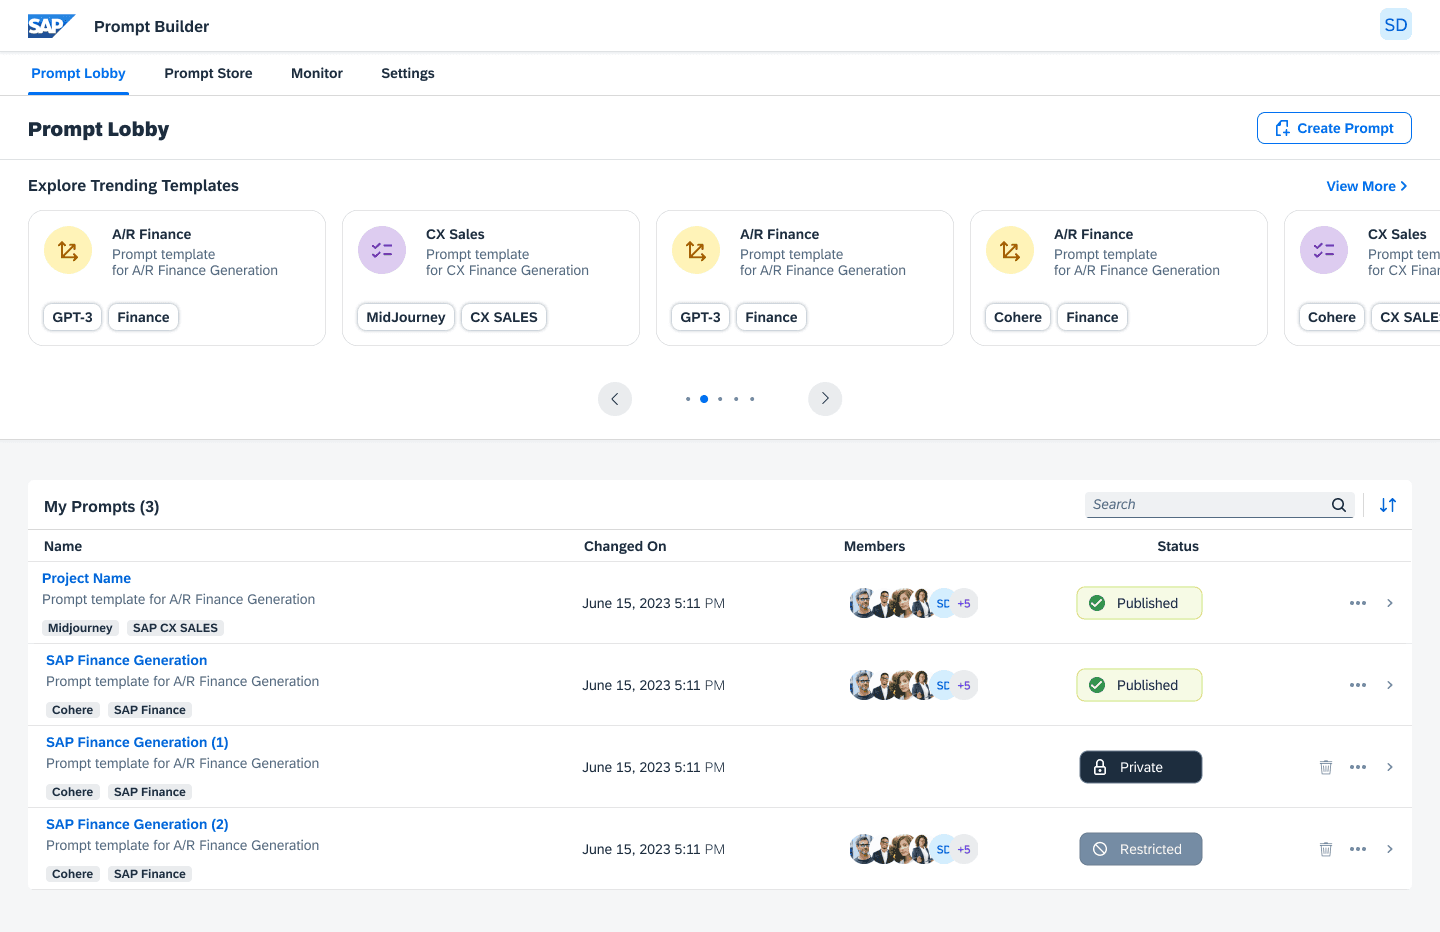Screen dimensions: 1440x932
Task: Open more actions for SAP Finance Generation (1)
Action: (1358, 767)
